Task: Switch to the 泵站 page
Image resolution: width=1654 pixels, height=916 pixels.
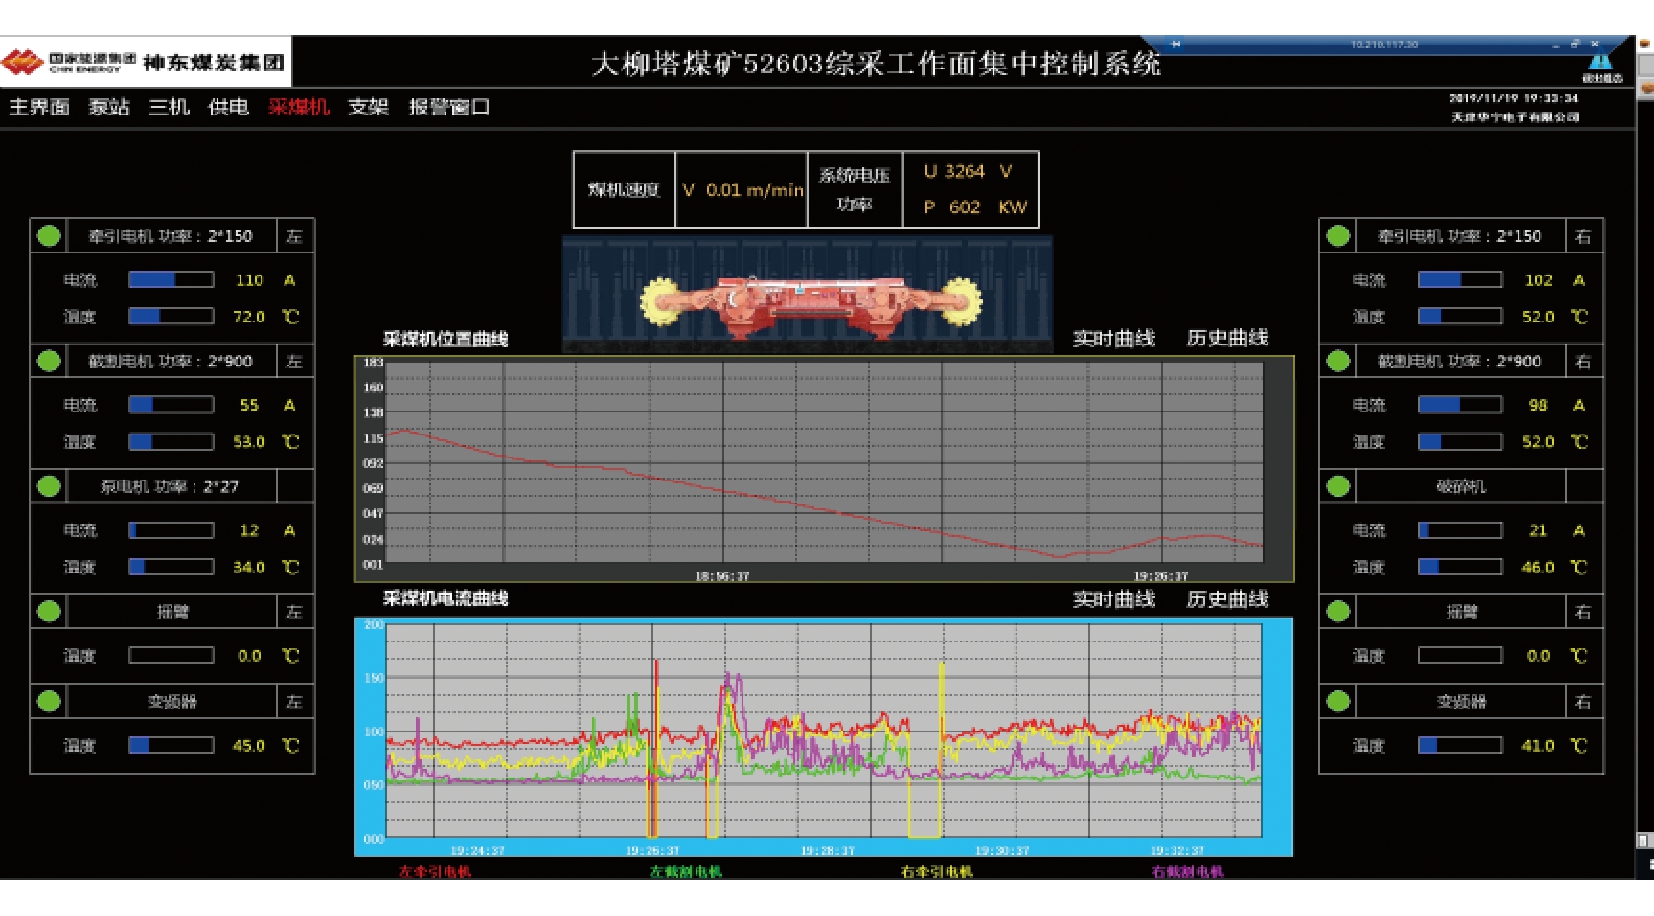Action: click(x=109, y=107)
